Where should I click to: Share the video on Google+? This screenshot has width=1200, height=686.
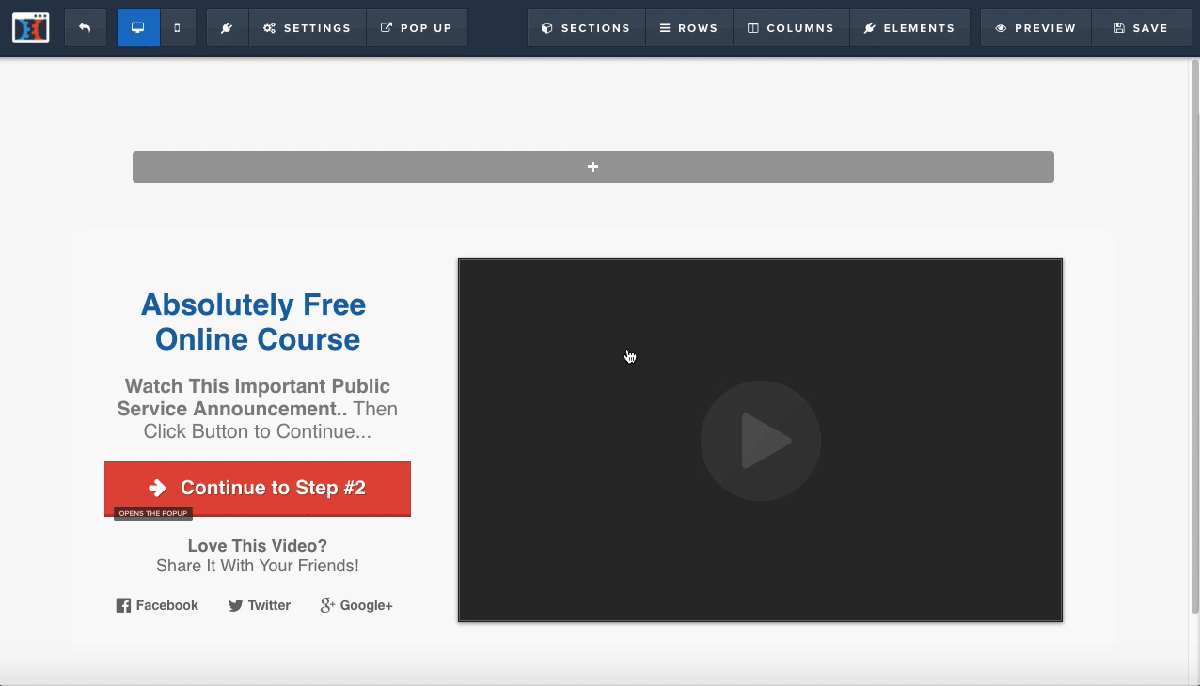coord(355,605)
